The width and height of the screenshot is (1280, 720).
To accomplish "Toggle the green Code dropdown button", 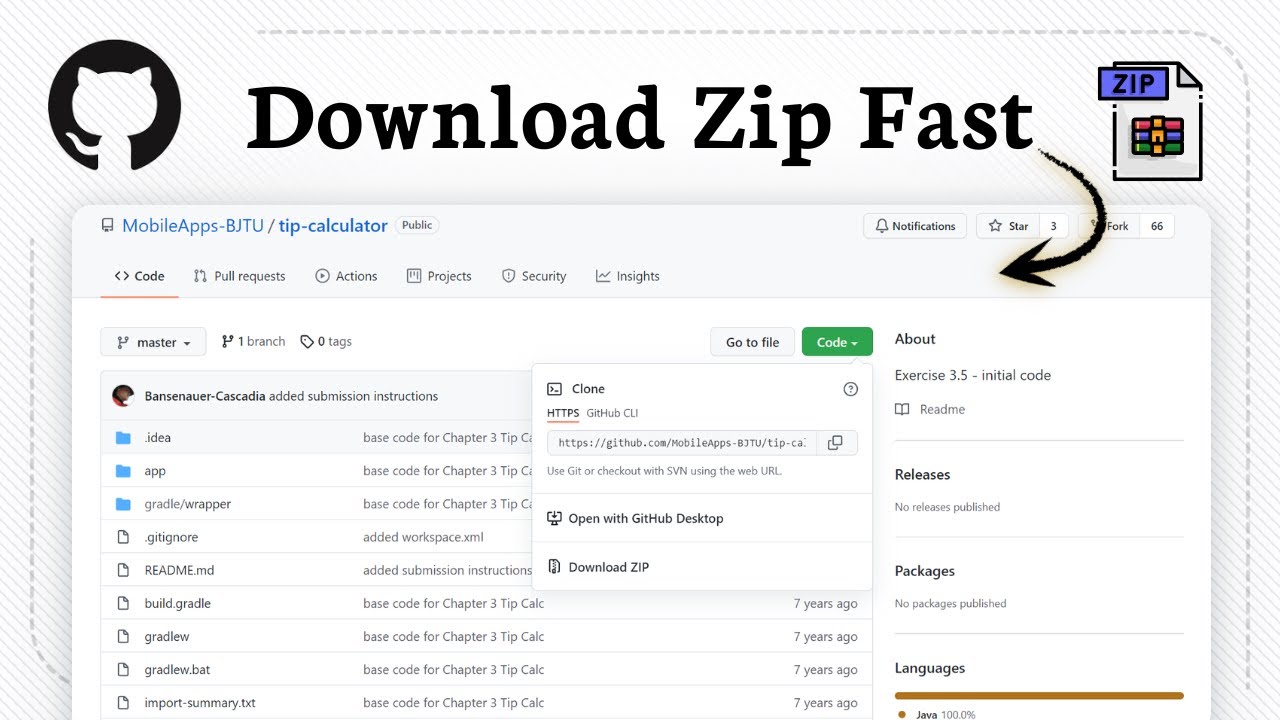I will coord(837,342).
